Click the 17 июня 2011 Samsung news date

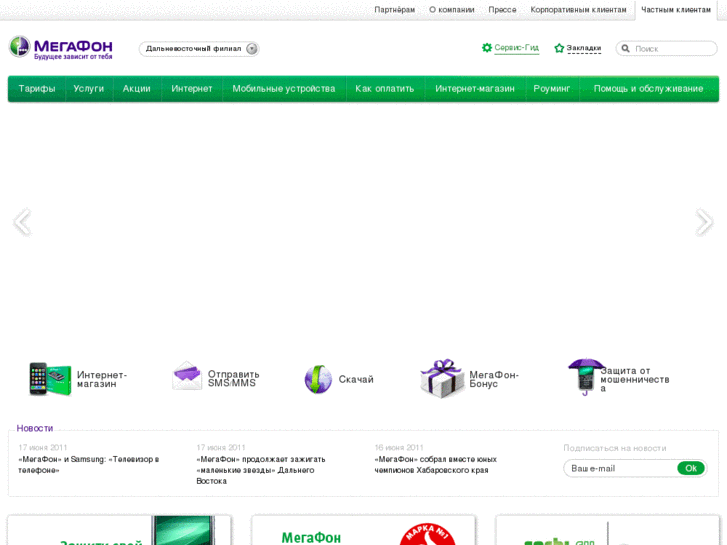point(43,448)
